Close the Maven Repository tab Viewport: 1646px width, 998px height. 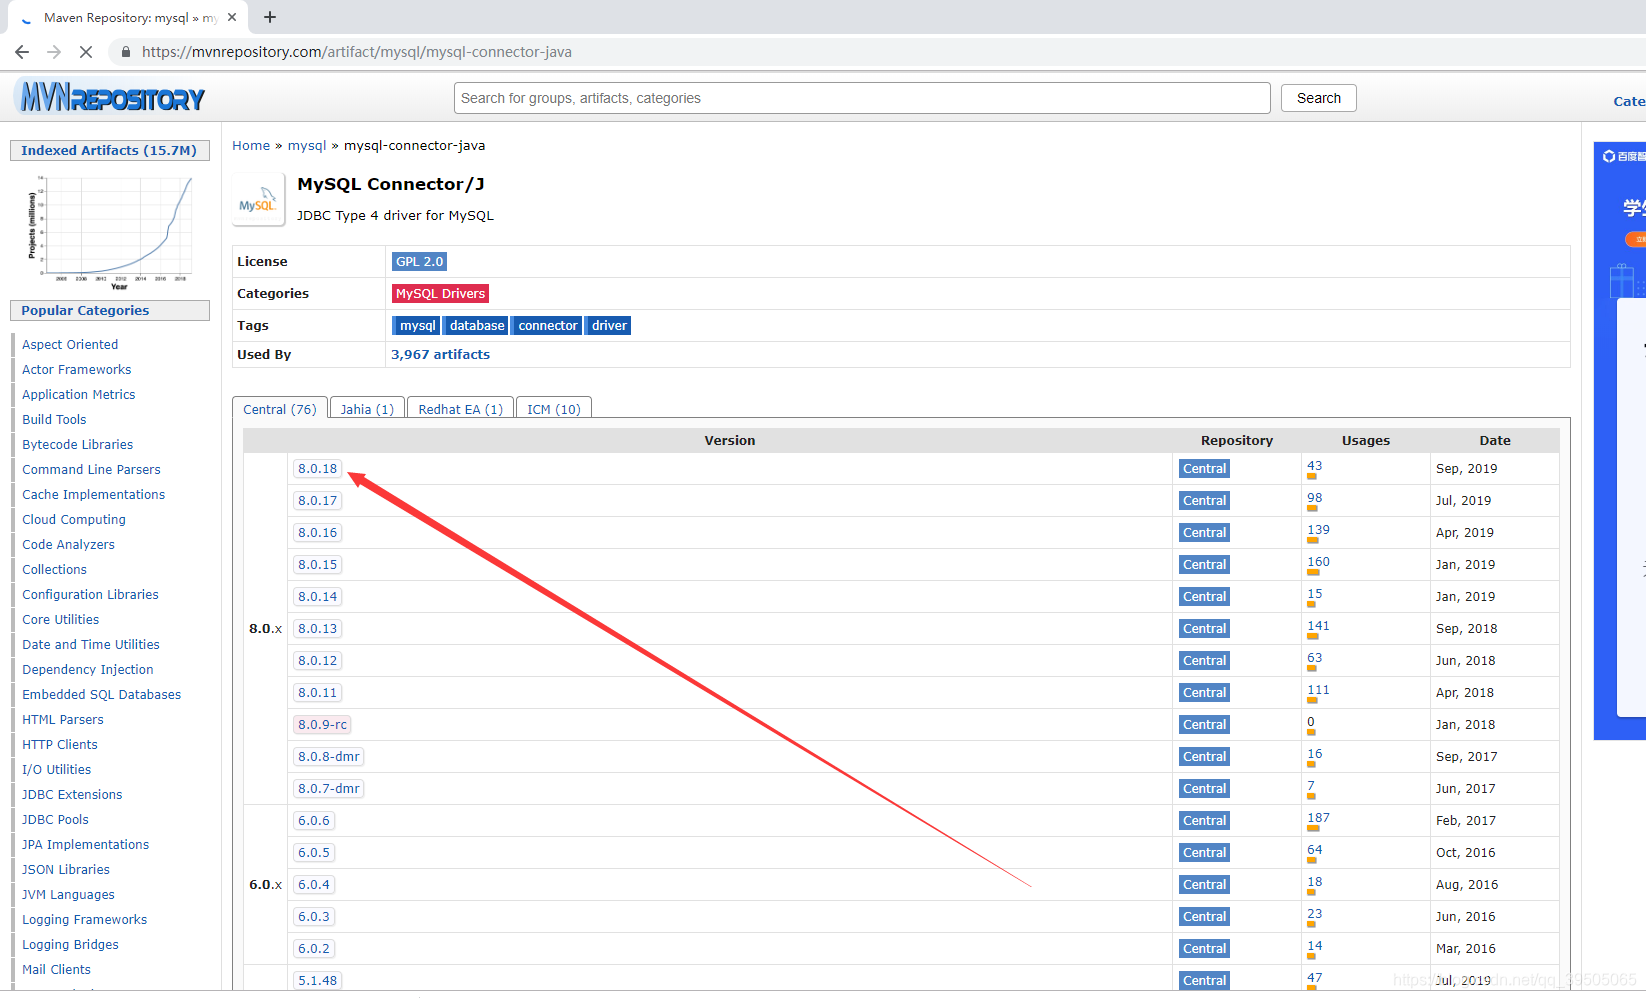tap(232, 17)
